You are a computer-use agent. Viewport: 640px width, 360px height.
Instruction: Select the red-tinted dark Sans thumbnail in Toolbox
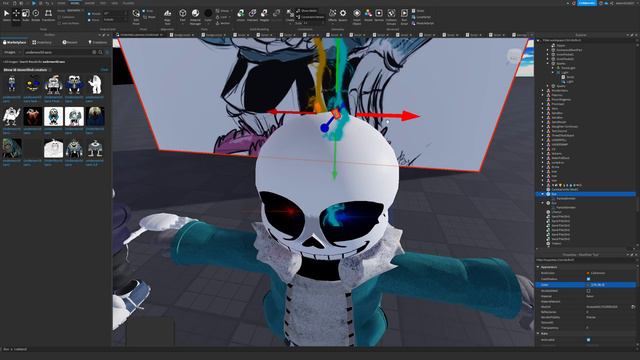[33, 116]
